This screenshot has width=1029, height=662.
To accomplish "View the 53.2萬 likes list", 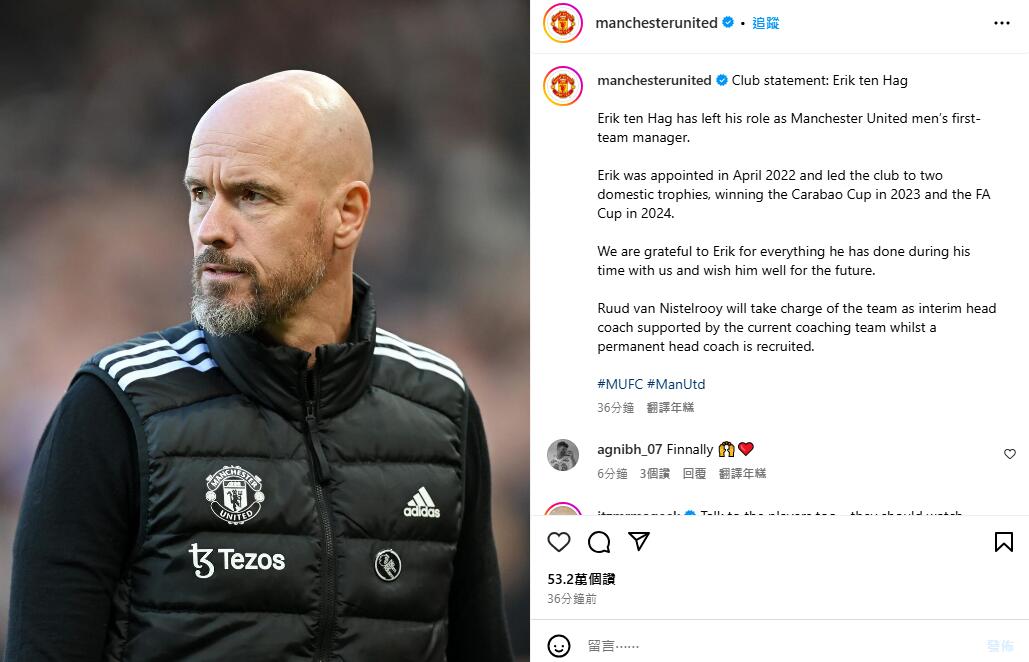I will coord(581,579).
